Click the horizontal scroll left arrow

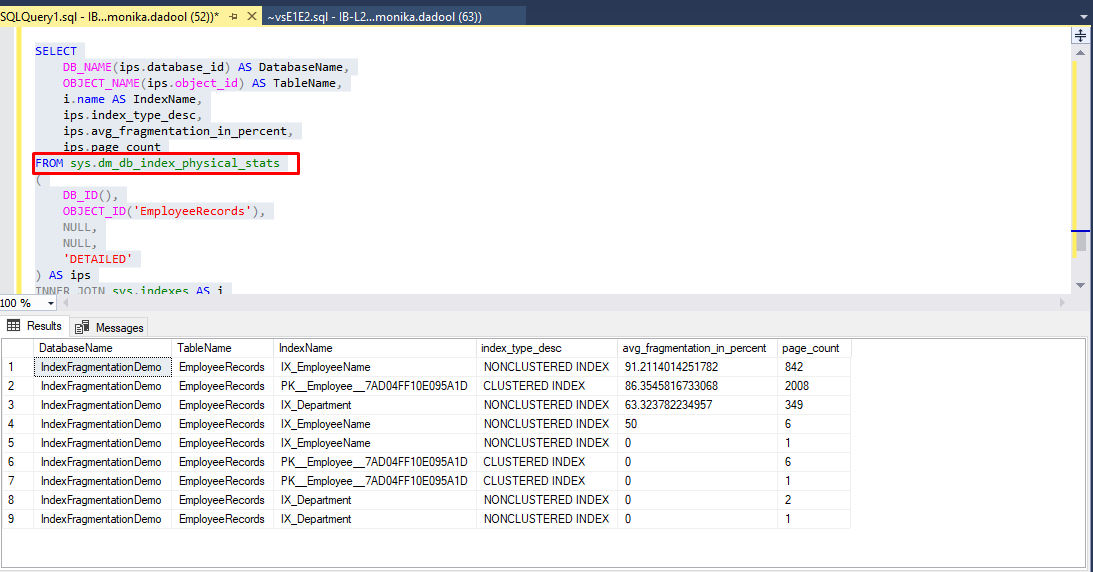(66, 303)
